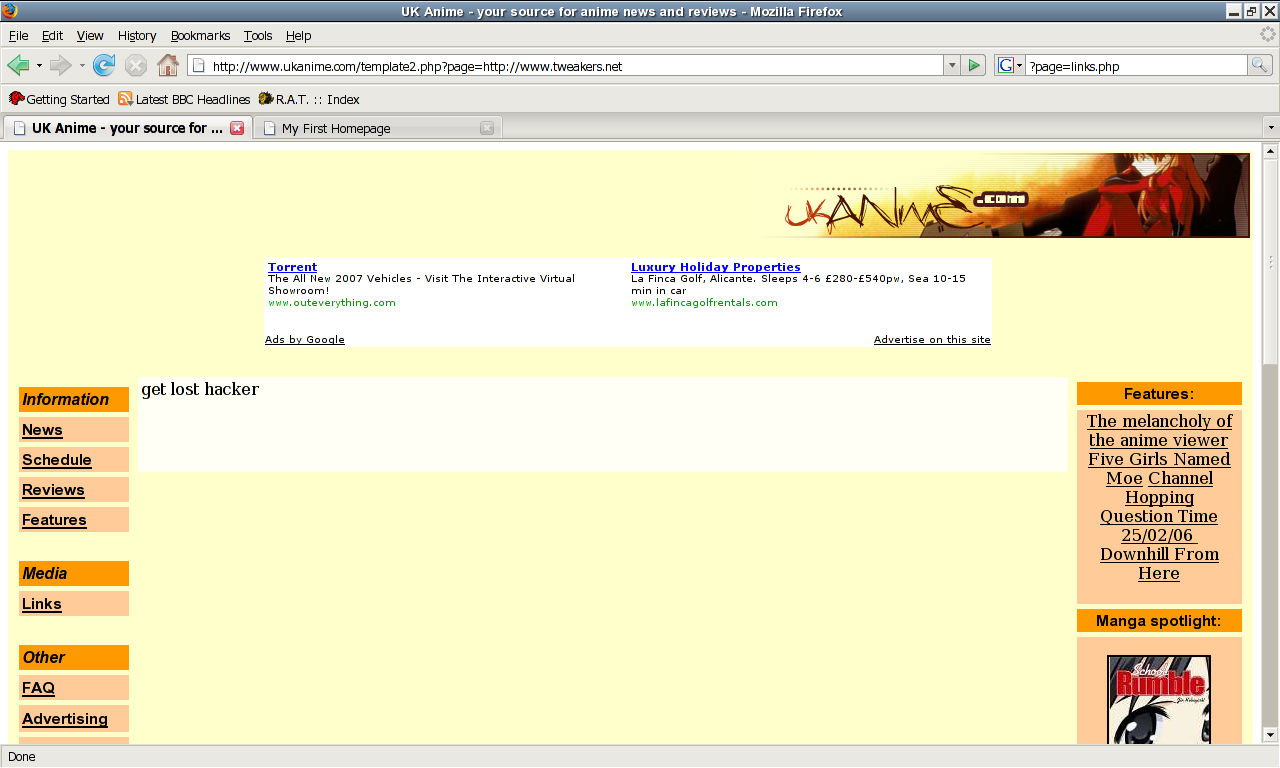The image size is (1280, 768).
Task: Click inside the URL address field
Action: 570,66
